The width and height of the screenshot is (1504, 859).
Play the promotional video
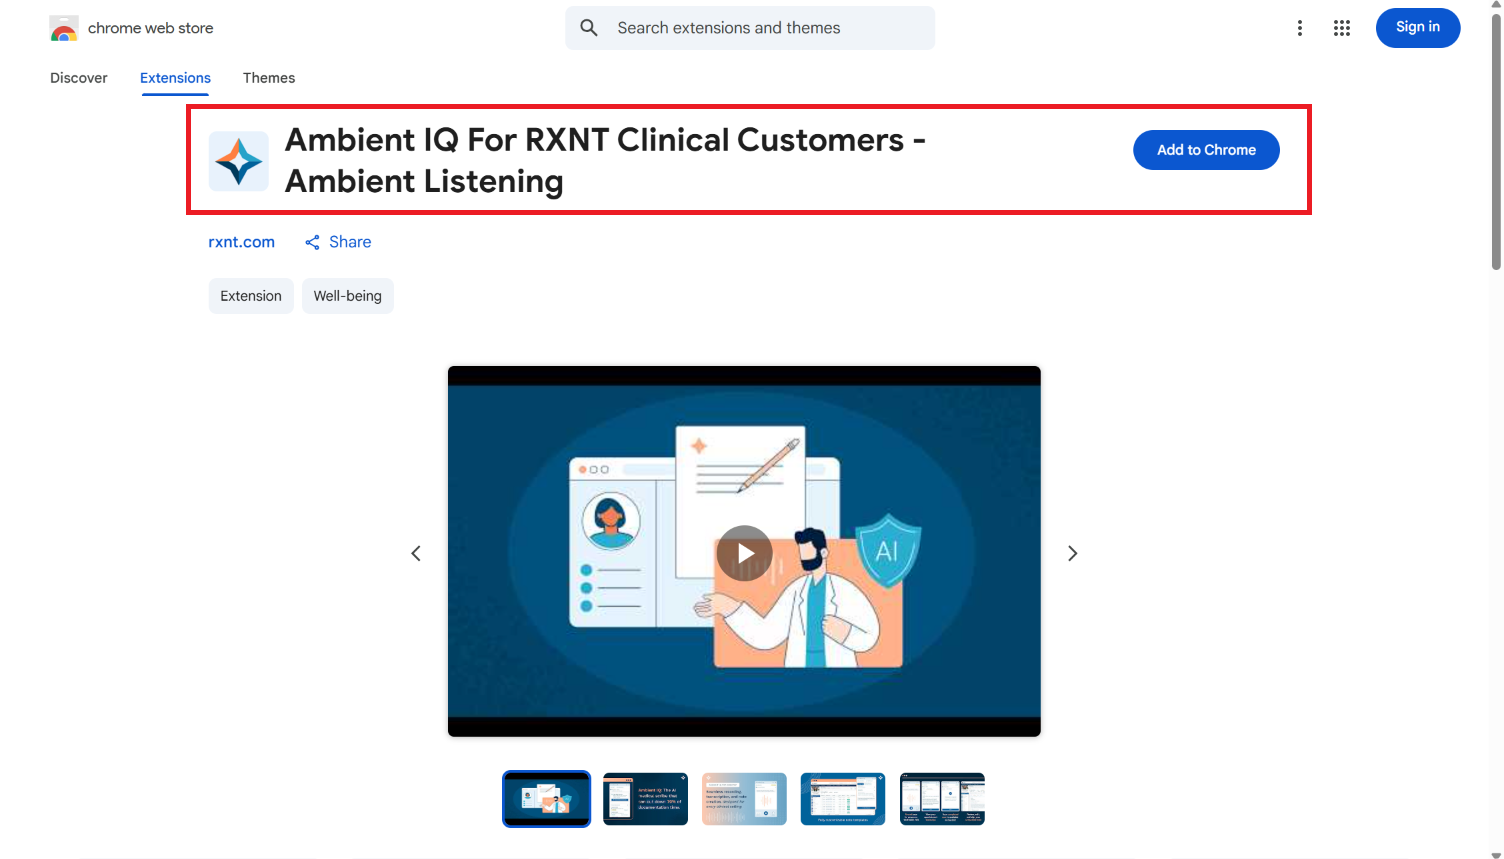pos(744,553)
